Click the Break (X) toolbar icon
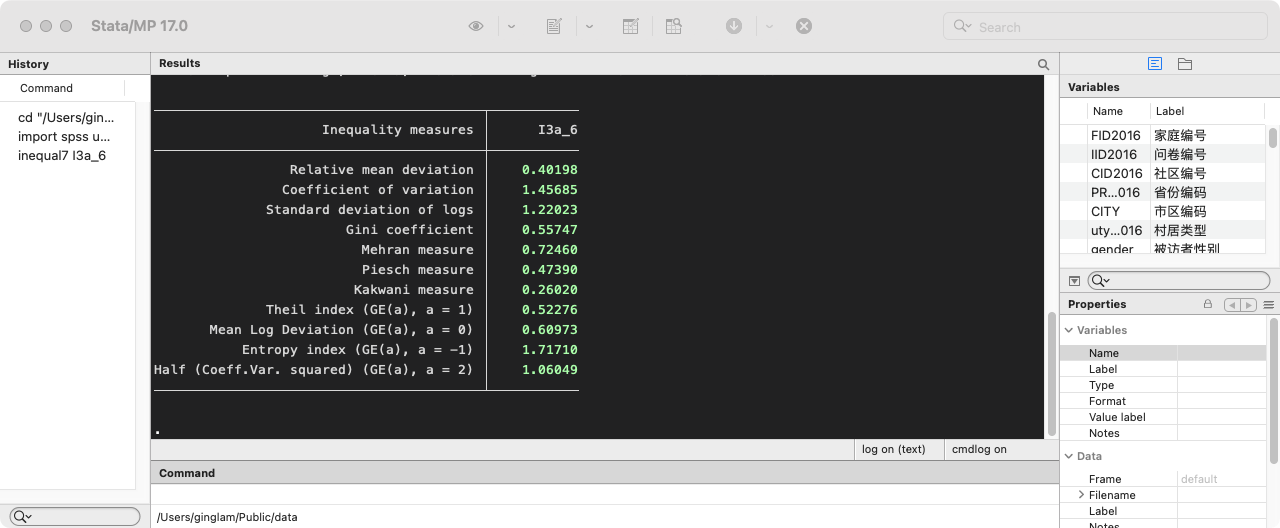Image resolution: width=1280 pixels, height=528 pixels. [x=804, y=26]
